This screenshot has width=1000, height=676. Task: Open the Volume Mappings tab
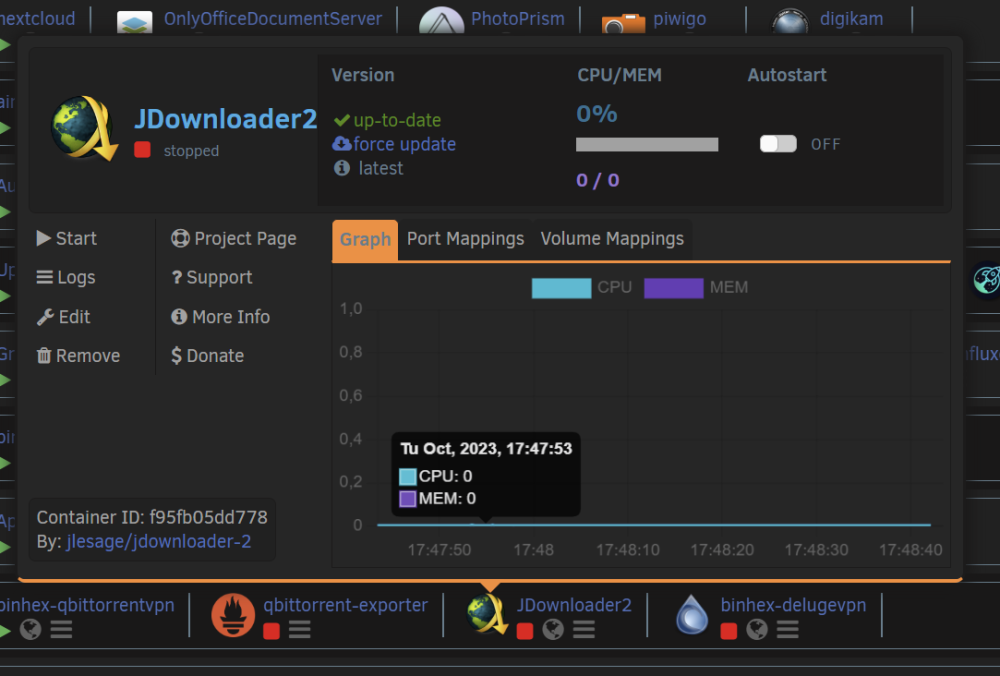pyautogui.click(x=612, y=239)
